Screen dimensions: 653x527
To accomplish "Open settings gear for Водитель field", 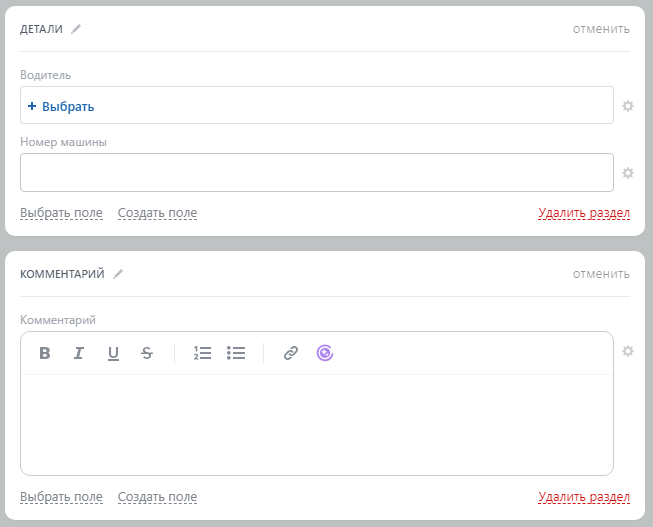I will [628, 106].
